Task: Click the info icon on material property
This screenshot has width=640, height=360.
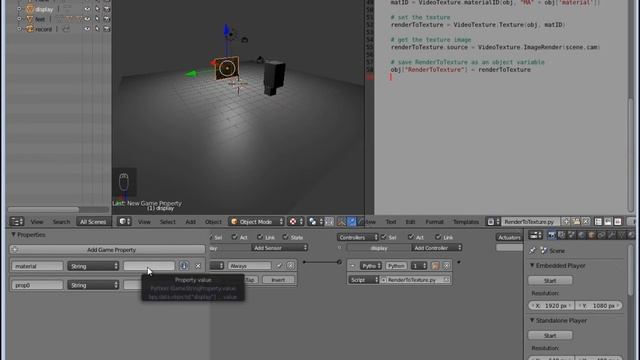Action: tap(184, 266)
